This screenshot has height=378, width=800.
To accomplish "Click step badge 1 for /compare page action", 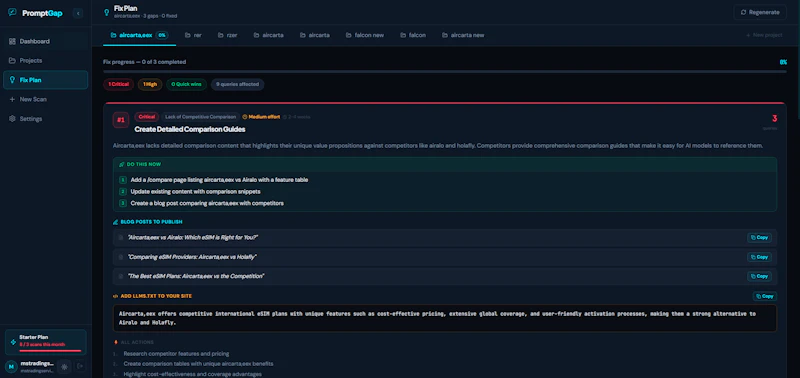I will click(x=123, y=180).
